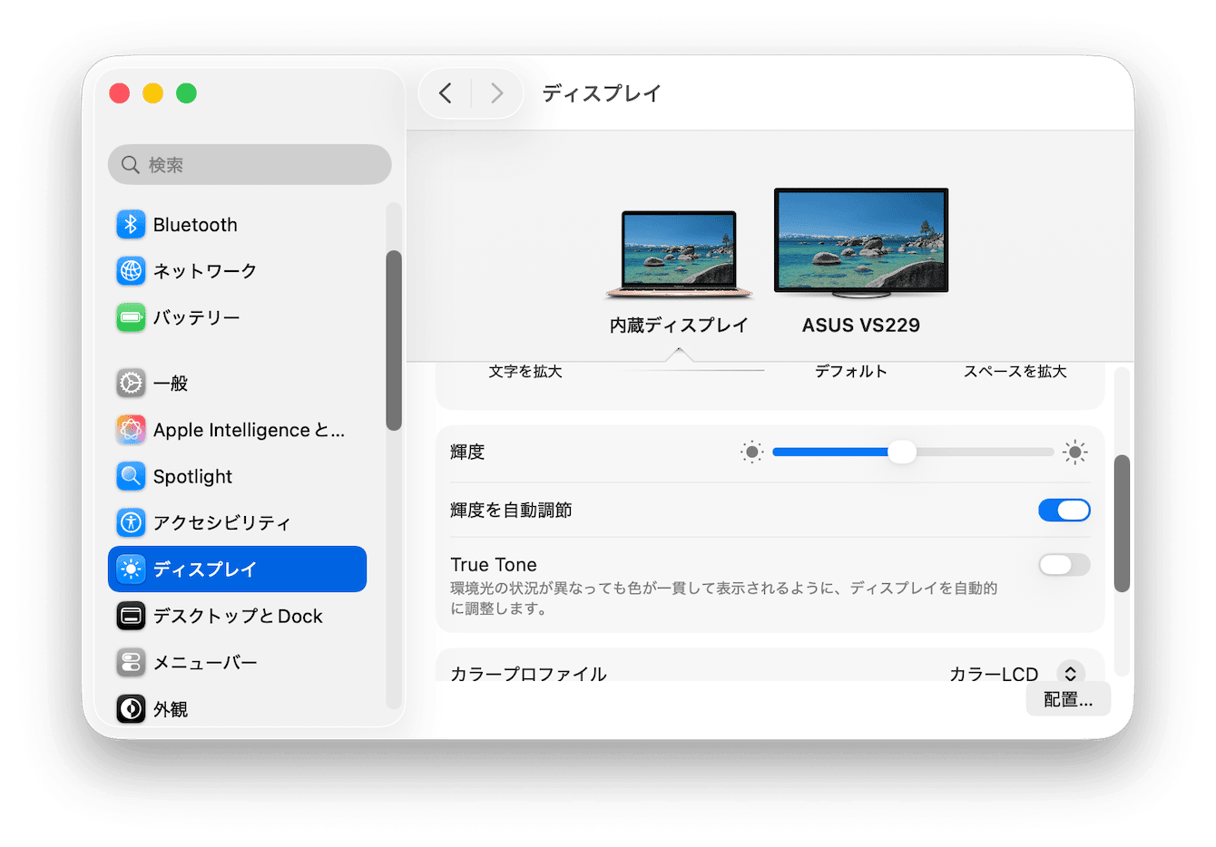Select the 内蔵ディスプレイ laptop thumbnail

click(x=679, y=255)
